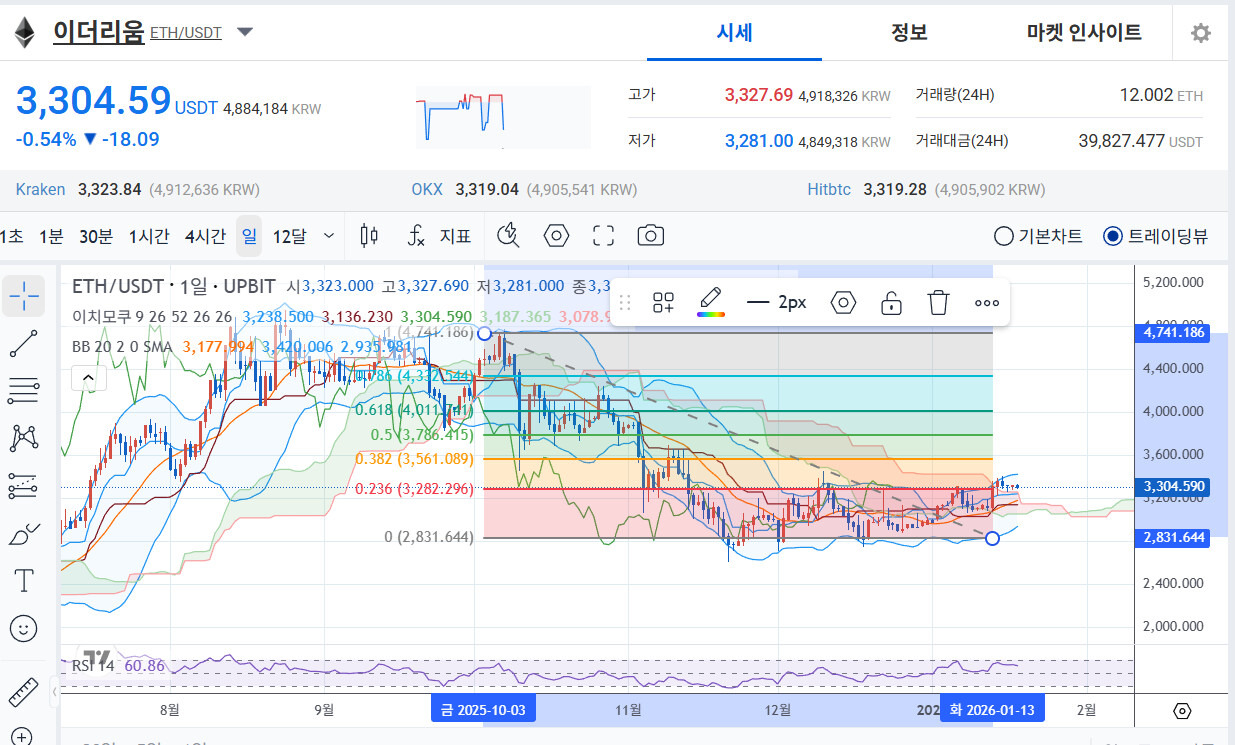Select the crosshair cursor tool
Screen dimensions: 1235x745
tap(24, 295)
